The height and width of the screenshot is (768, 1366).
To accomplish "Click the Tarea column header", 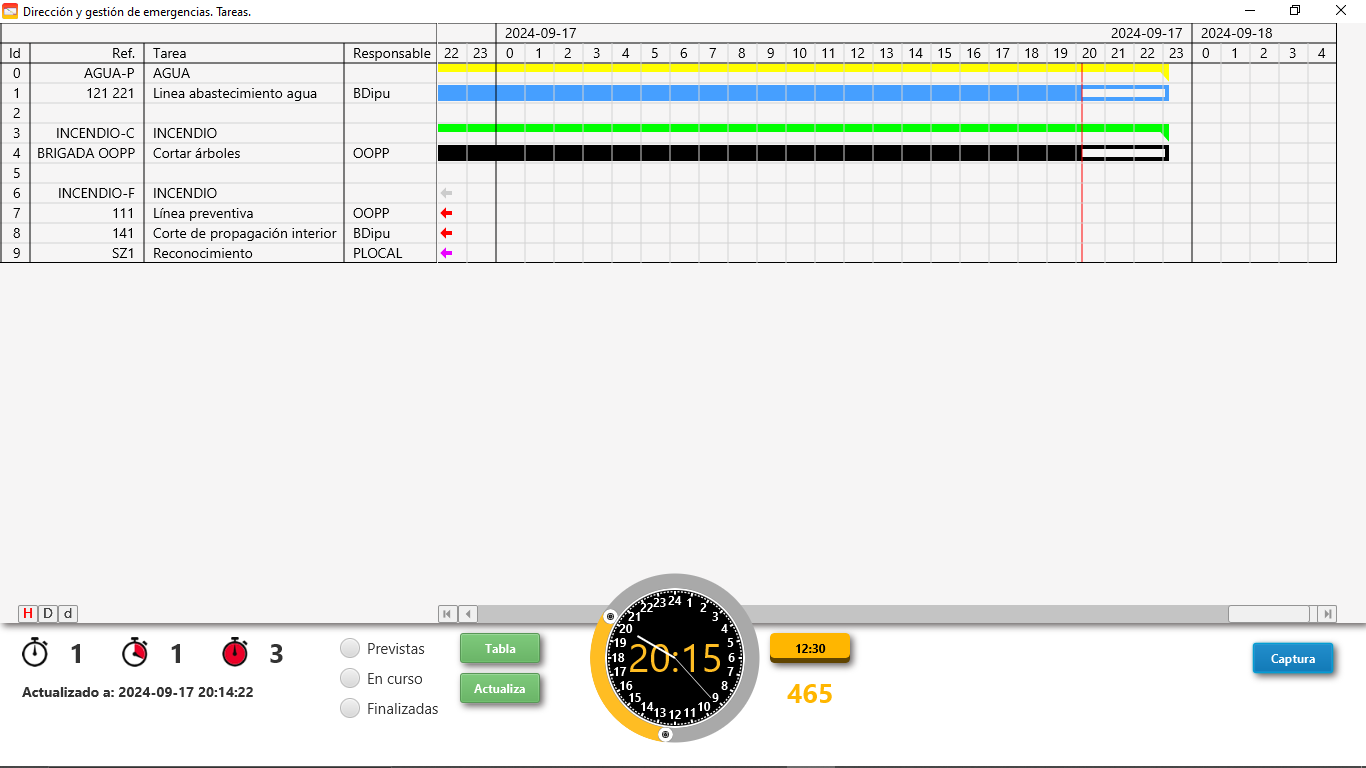I will [244, 53].
